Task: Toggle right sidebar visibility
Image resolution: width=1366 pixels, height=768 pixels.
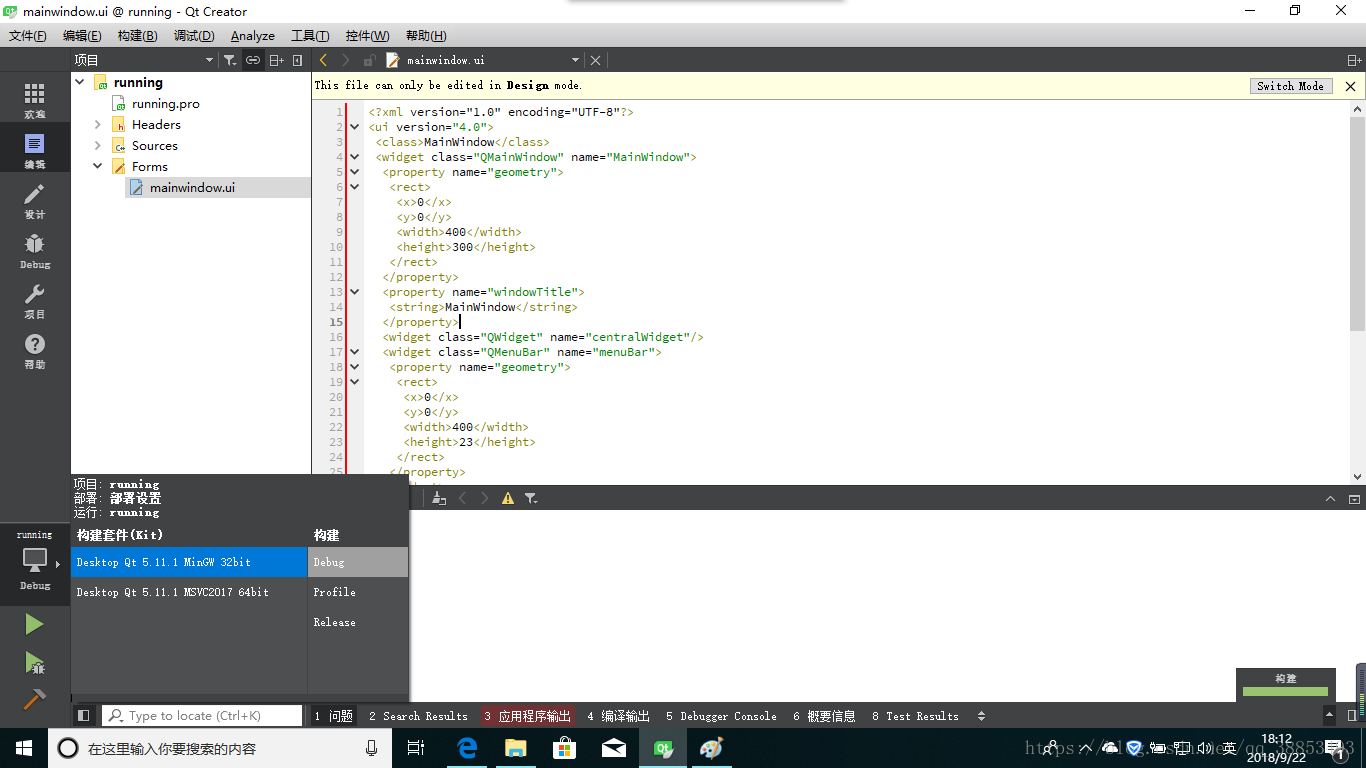Action: click(x=1352, y=716)
